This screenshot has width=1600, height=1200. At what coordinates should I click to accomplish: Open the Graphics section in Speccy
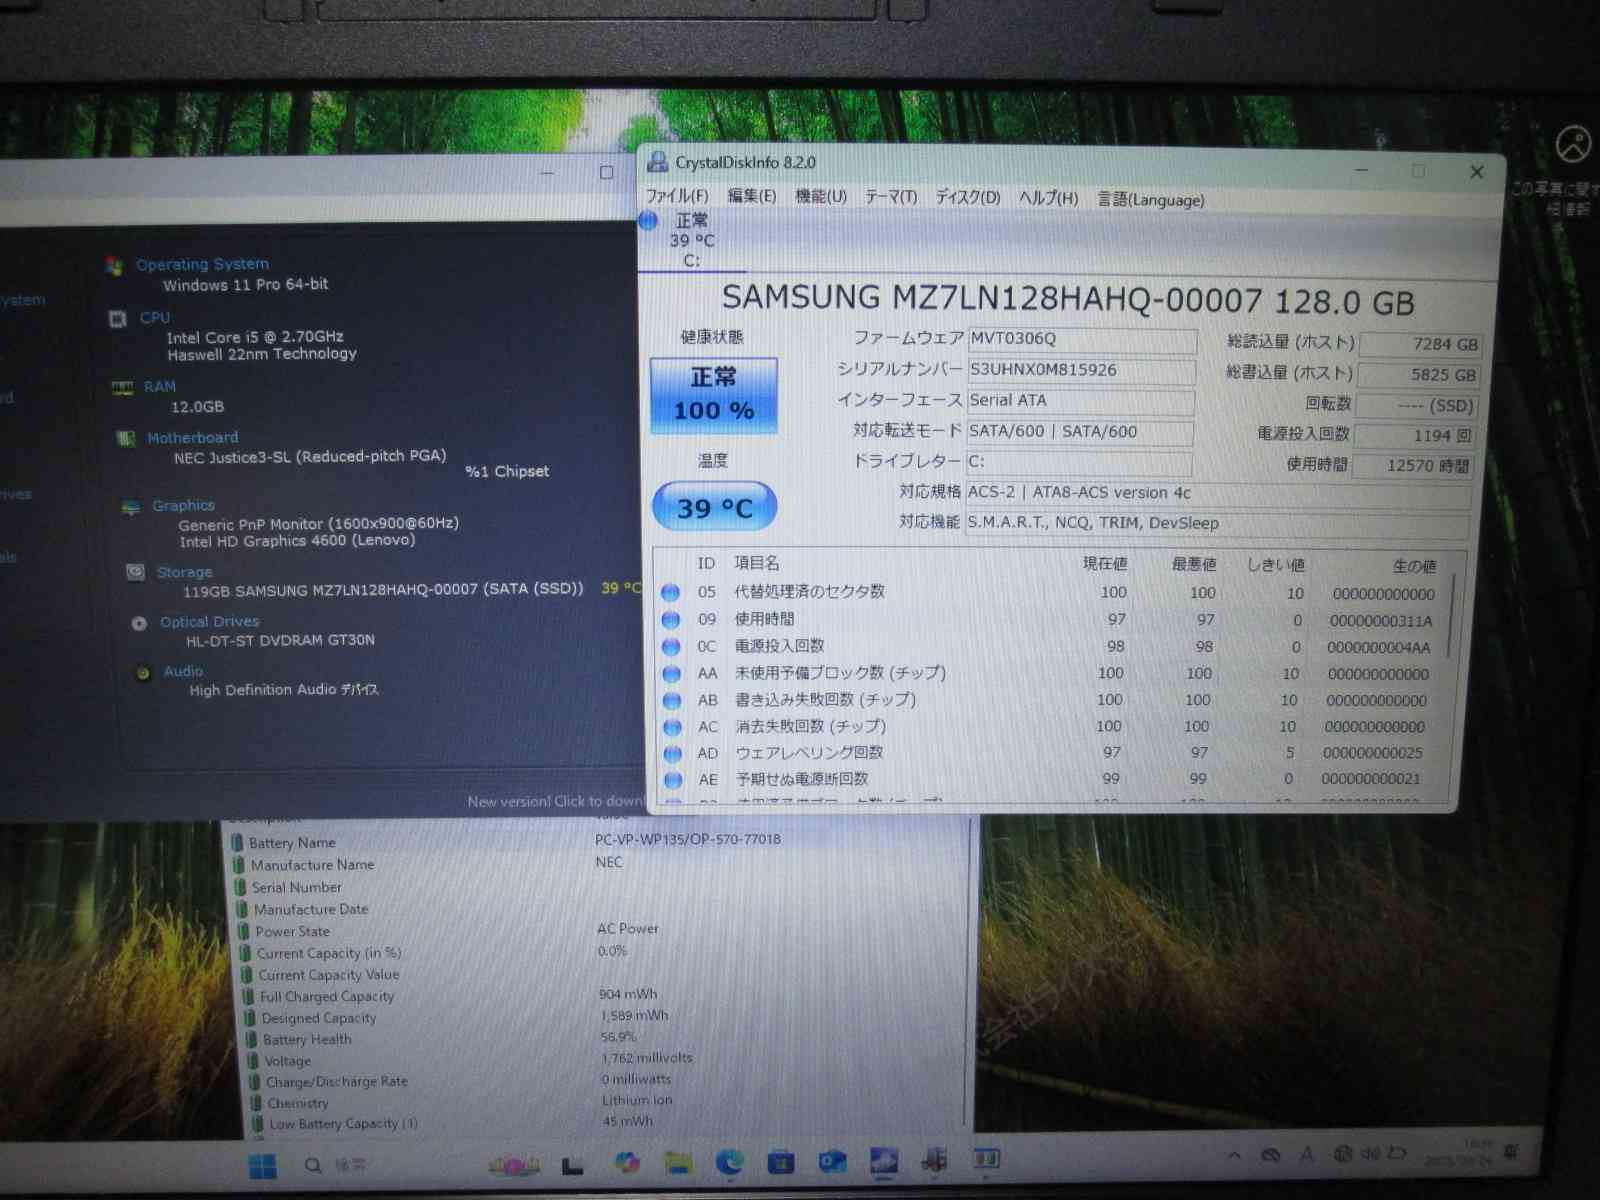(183, 505)
